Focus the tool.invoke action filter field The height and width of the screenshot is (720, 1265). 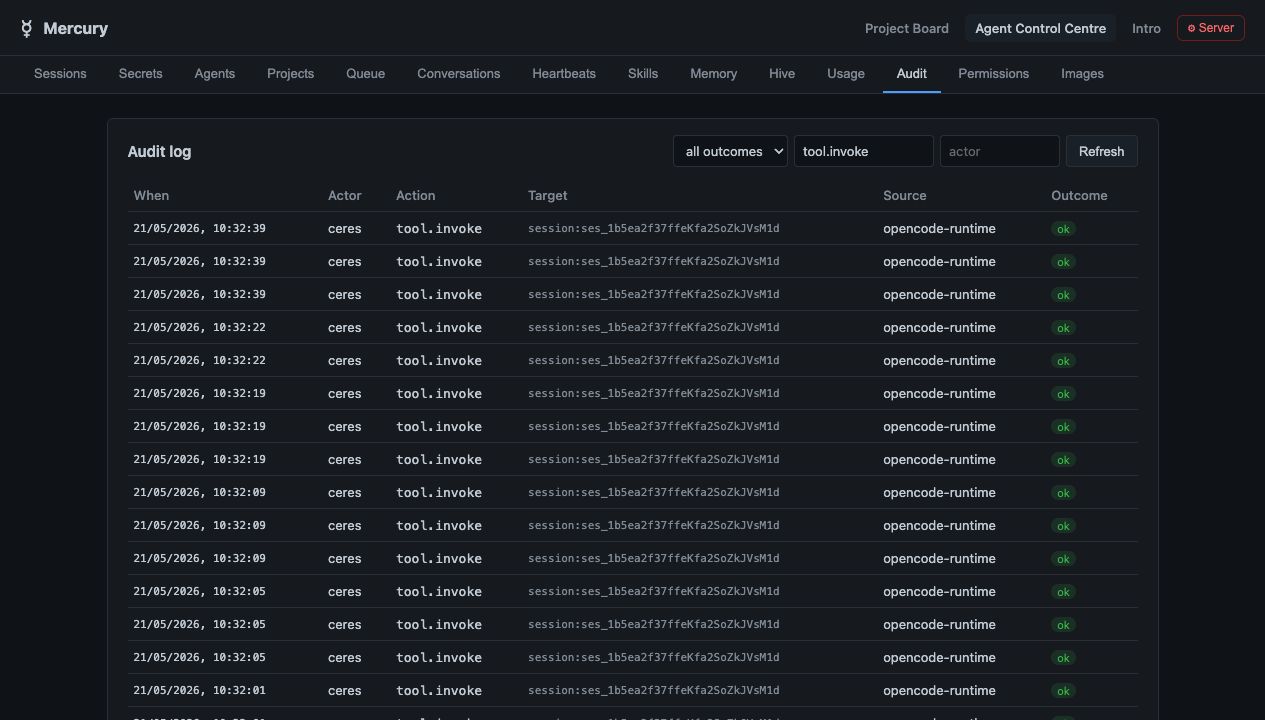click(x=864, y=151)
